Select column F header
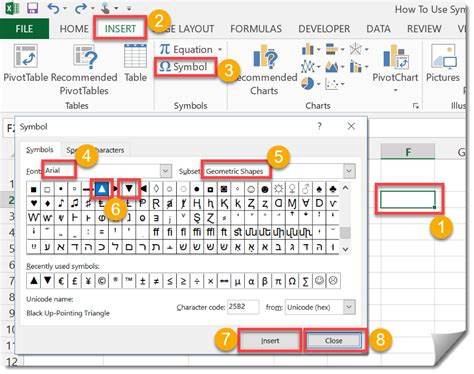Image resolution: width=474 pixels, height=374 pixels. (408, 152)
